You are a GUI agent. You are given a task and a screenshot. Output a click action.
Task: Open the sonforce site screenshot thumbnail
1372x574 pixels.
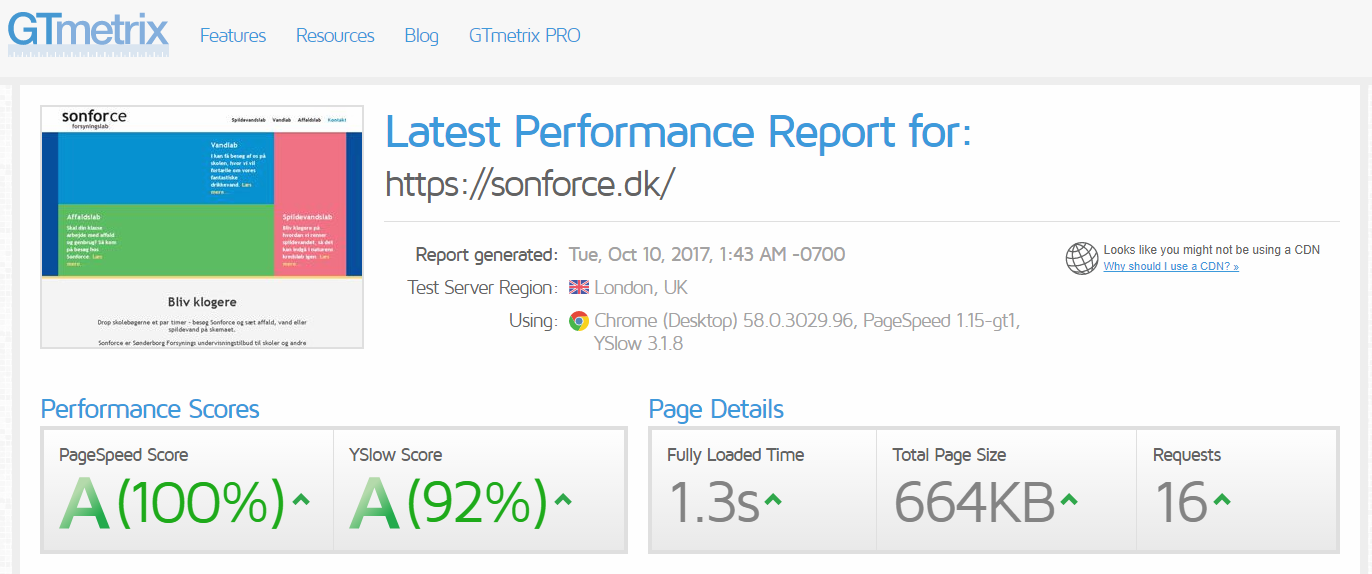[202, 227]
